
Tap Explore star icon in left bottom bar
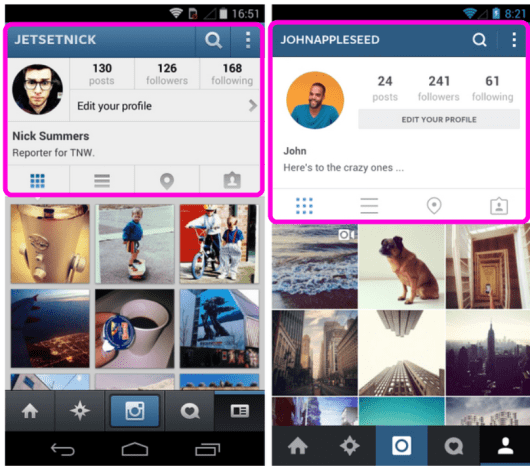click(x=80, y=411)
